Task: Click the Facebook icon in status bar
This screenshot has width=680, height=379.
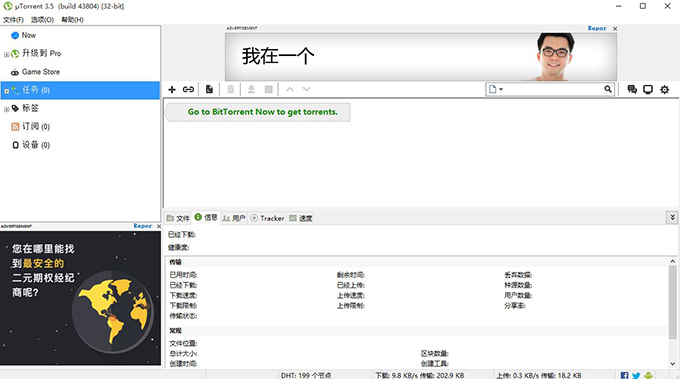Action: click(x=624, y=375)
